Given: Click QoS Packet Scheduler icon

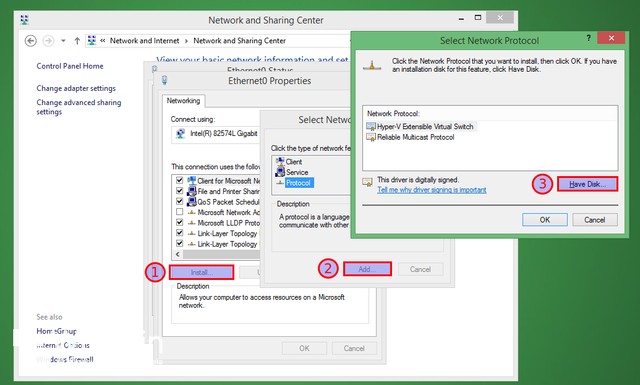Looking at the screenshot, I should pyautogui.click(x=191, y=202).
